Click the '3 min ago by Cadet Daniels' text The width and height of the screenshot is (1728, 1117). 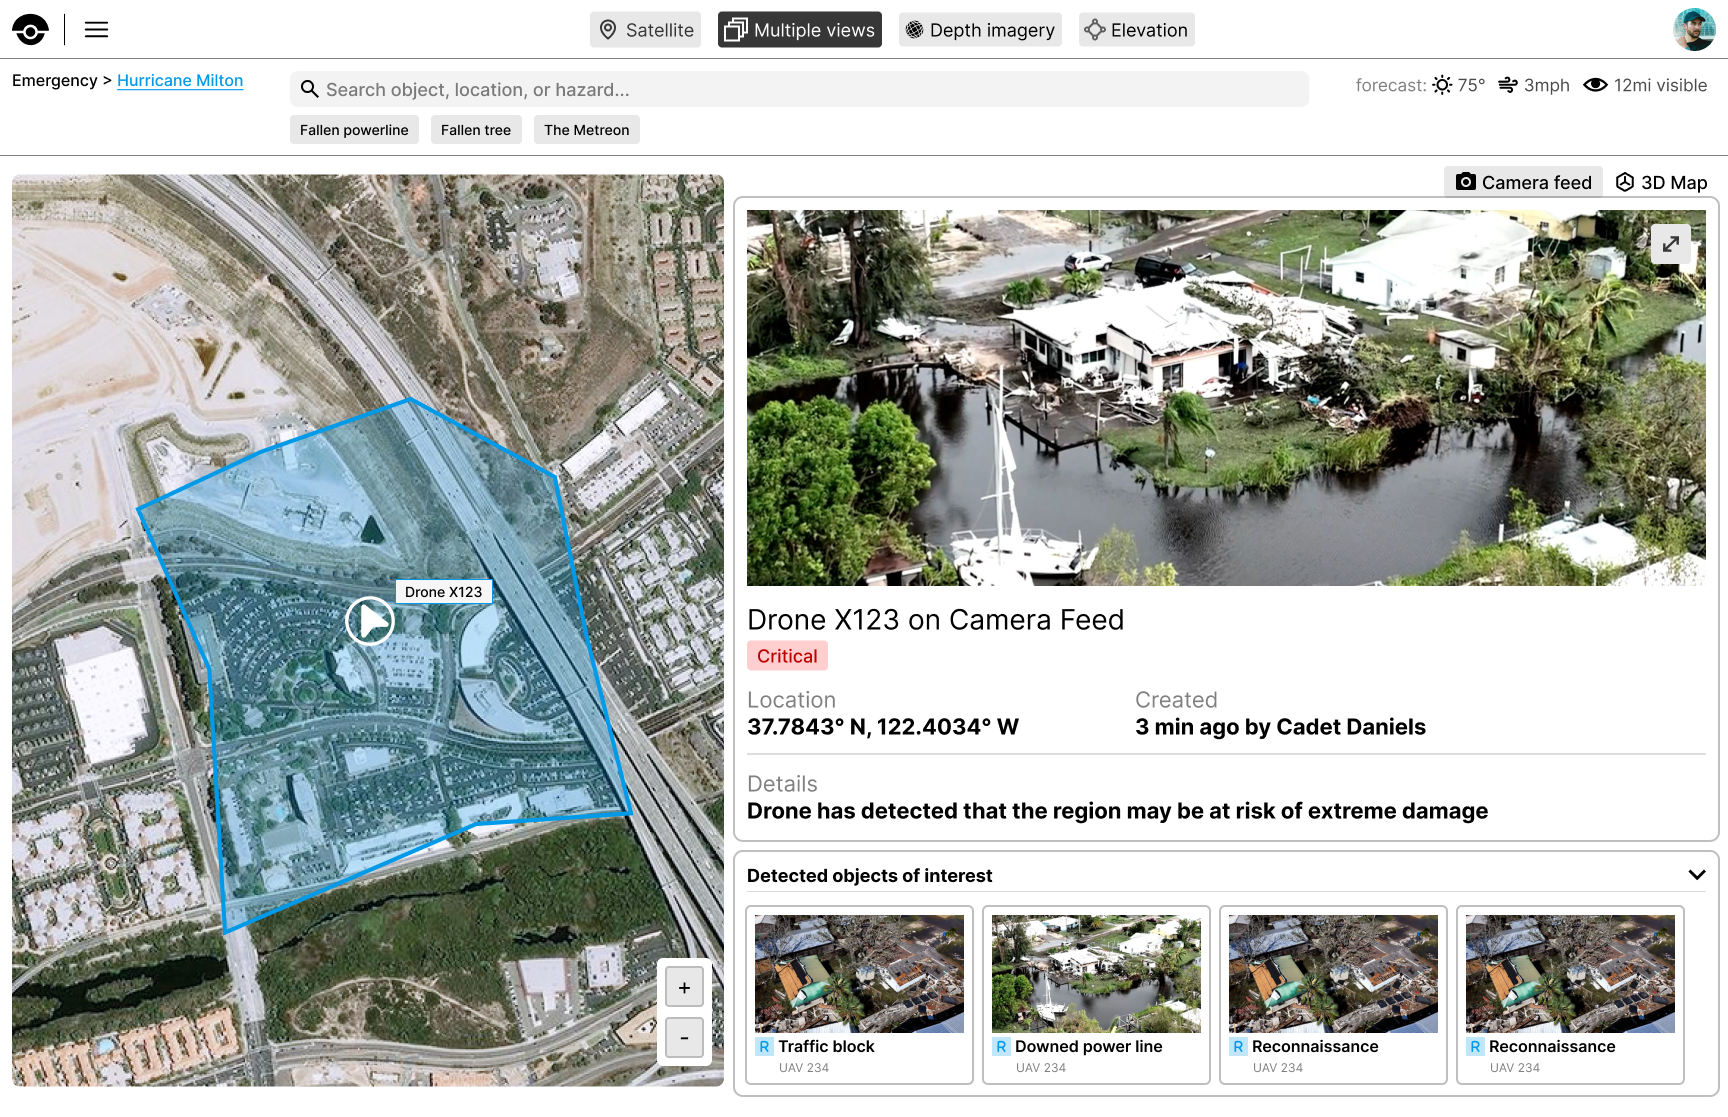(x=1280, y=727)
